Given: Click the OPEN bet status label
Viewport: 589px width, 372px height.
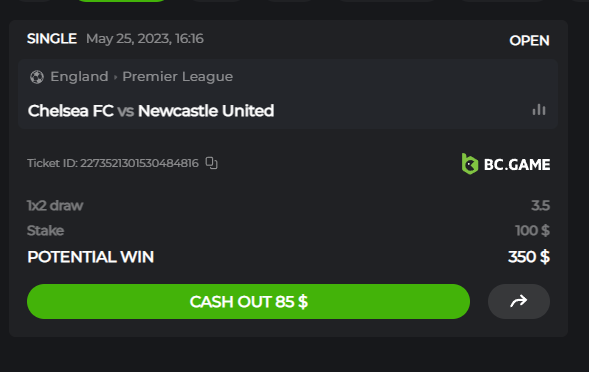Looking at the screenshot, I should click(x=529, y=41).
